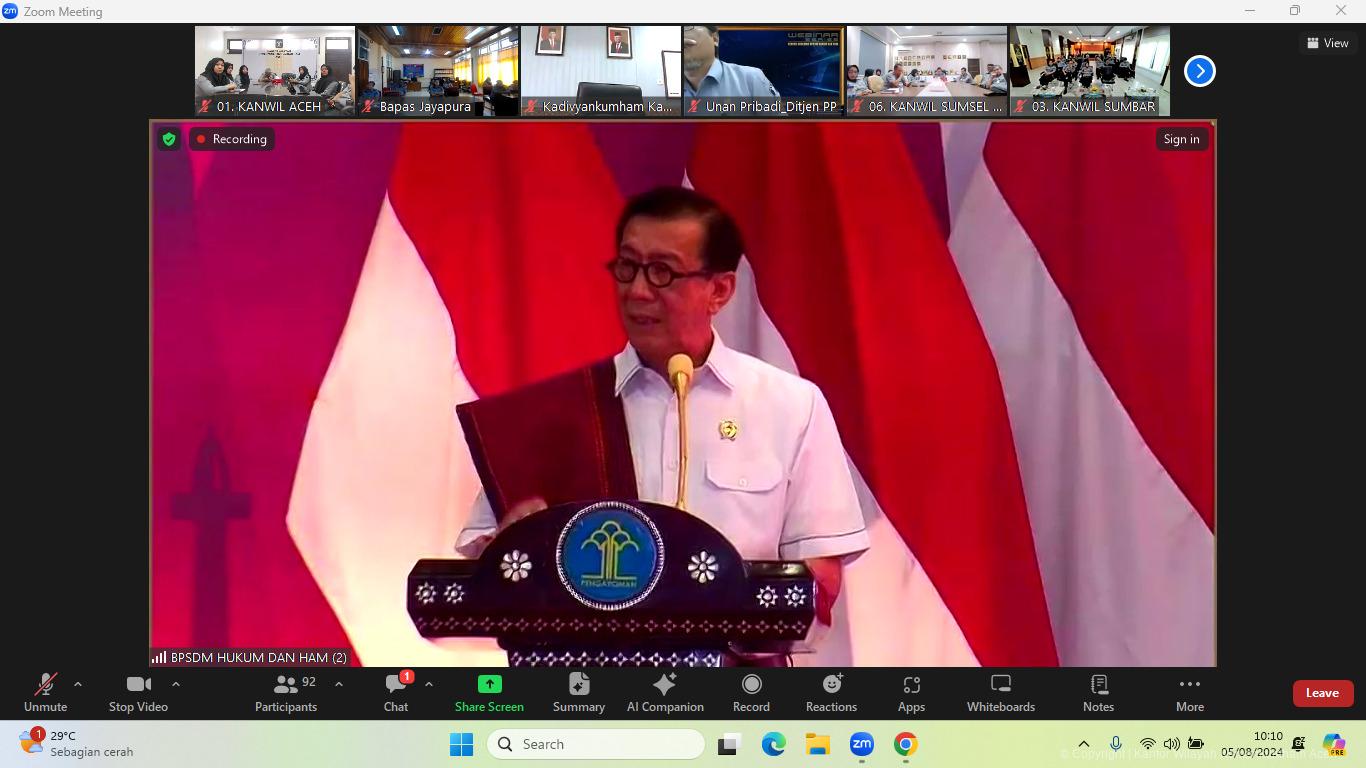Expand chat options arrow
This screenshot has width=1366, height=768.
tap(429, 685)
